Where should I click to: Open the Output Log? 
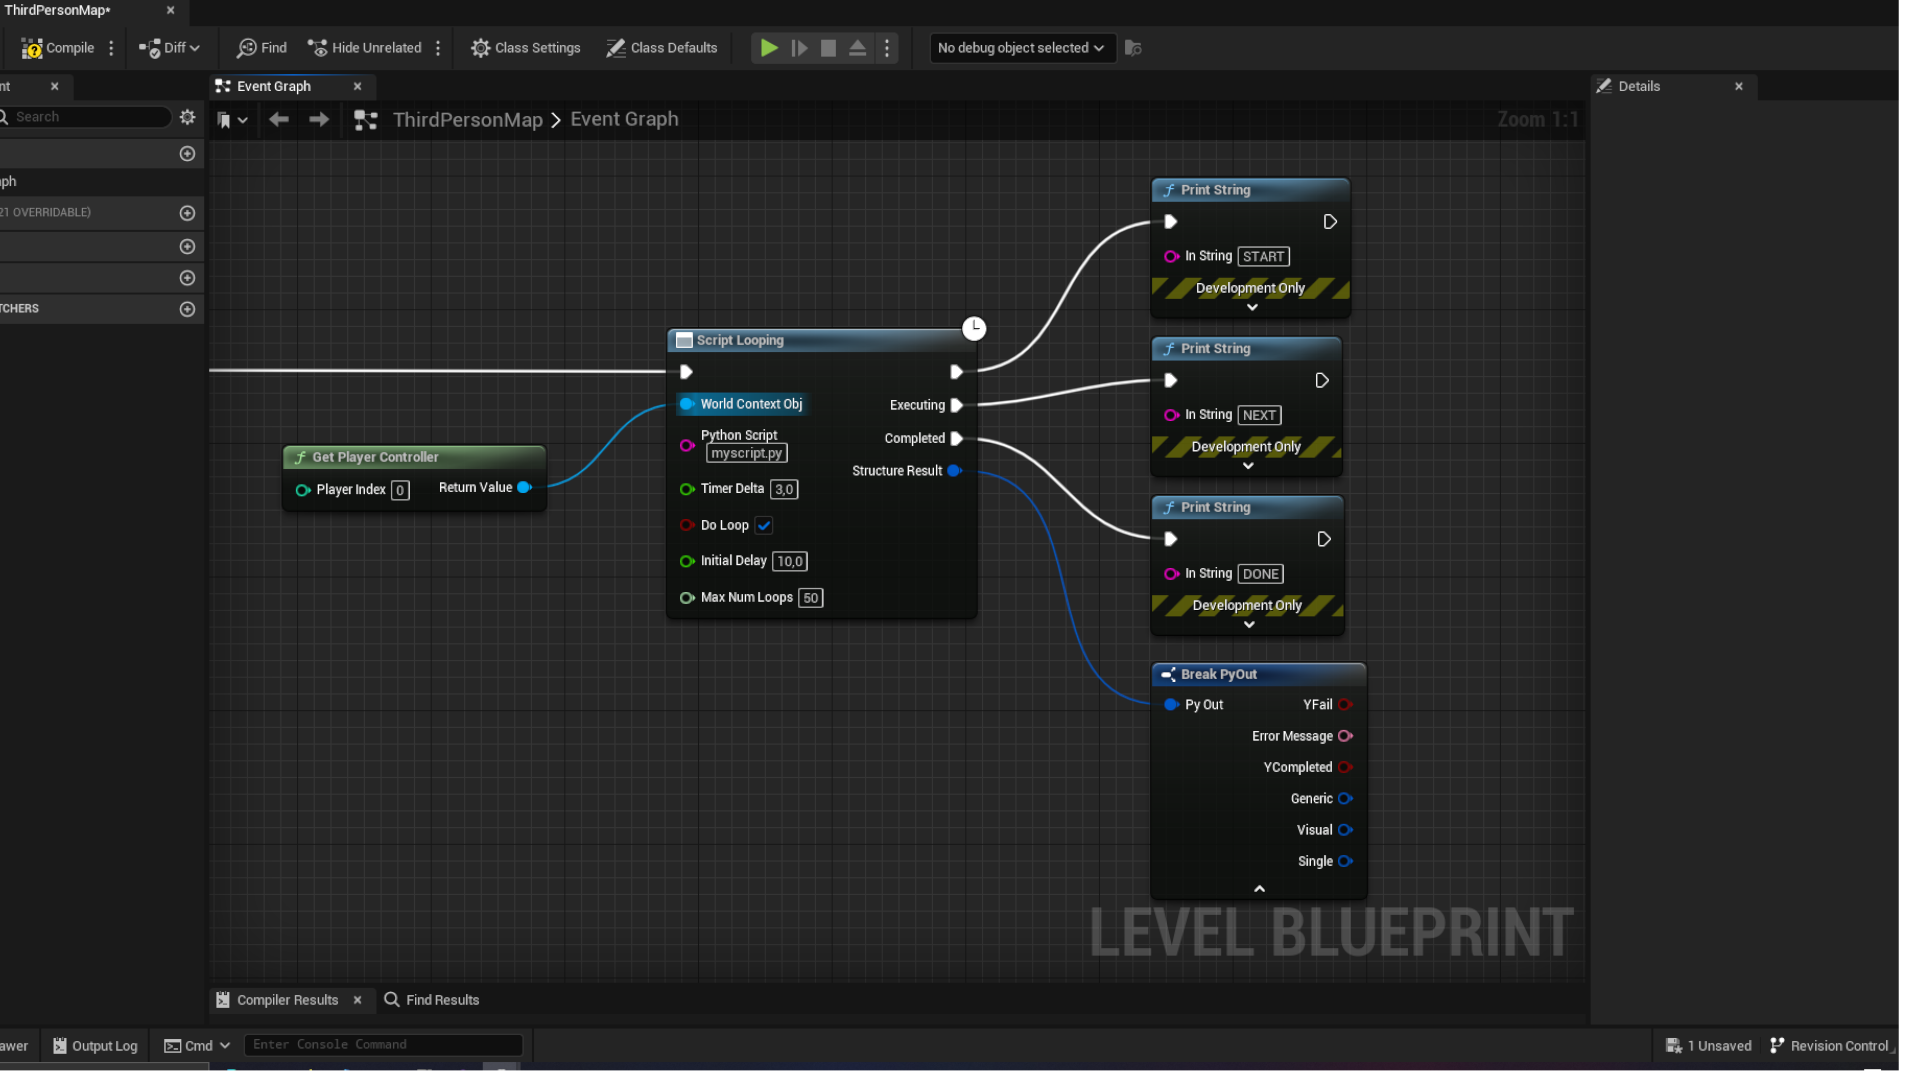(x=95, y=1045)
